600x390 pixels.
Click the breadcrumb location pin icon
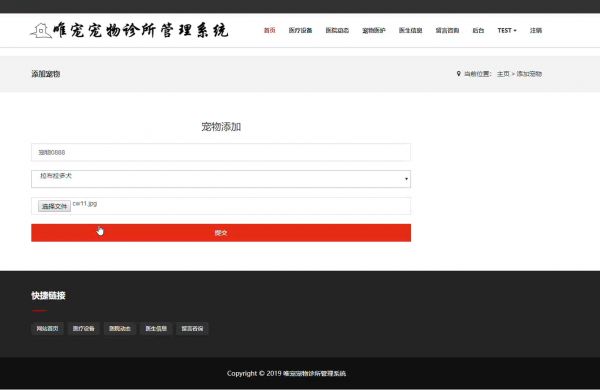[458, 73]
